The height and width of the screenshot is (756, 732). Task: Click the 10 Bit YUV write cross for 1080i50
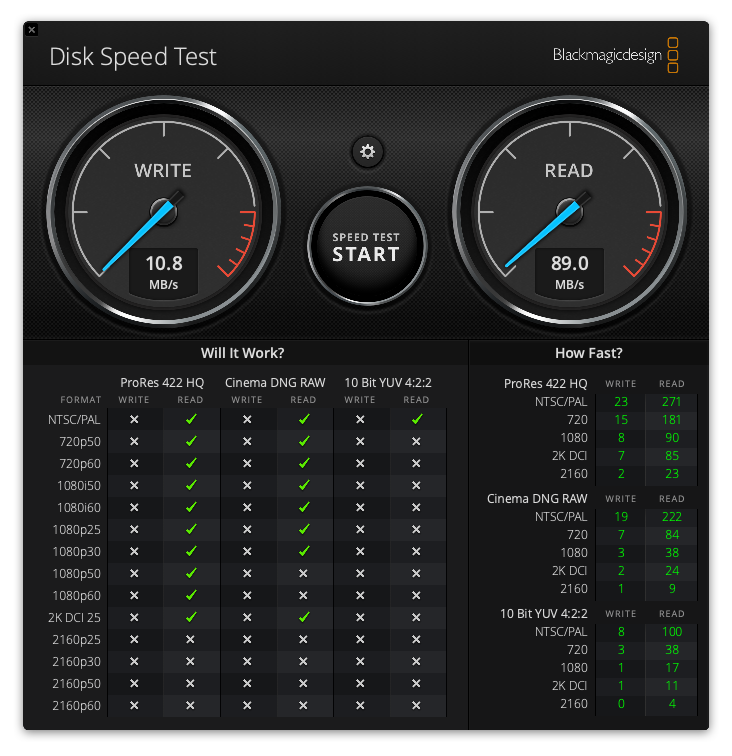360,486
